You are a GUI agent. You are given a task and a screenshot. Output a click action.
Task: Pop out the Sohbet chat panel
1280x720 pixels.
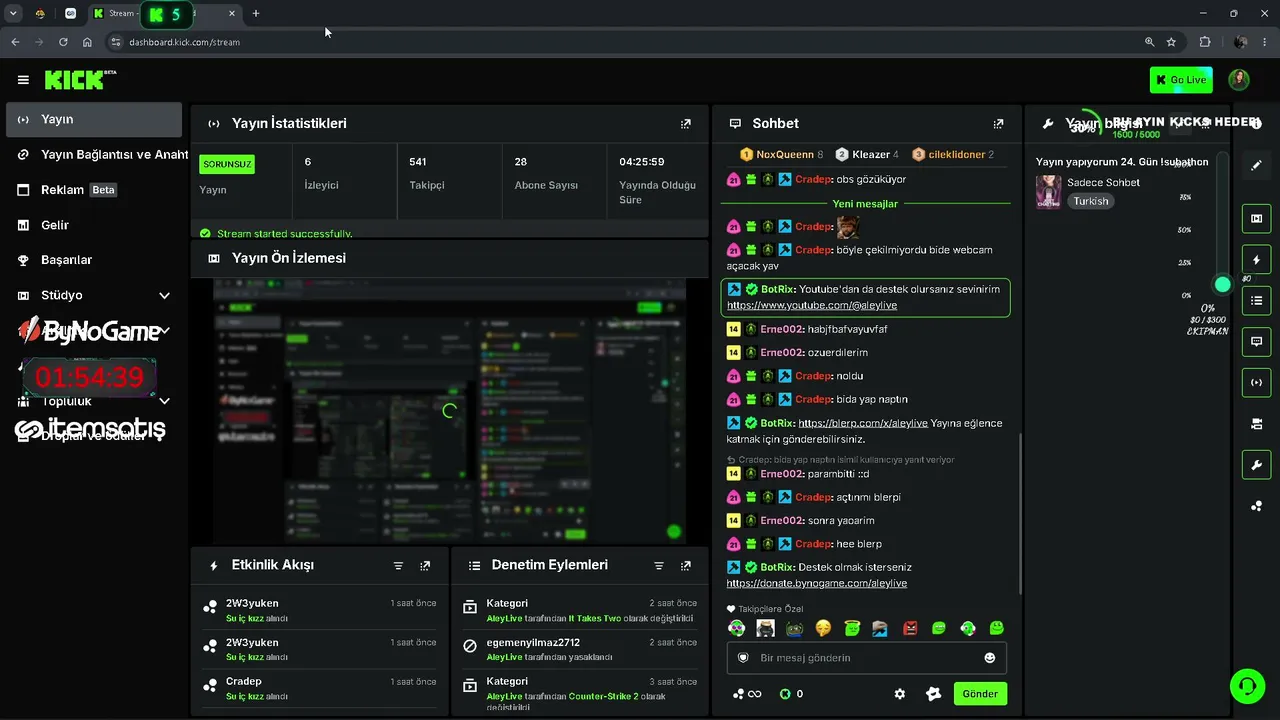coord(998,124)
